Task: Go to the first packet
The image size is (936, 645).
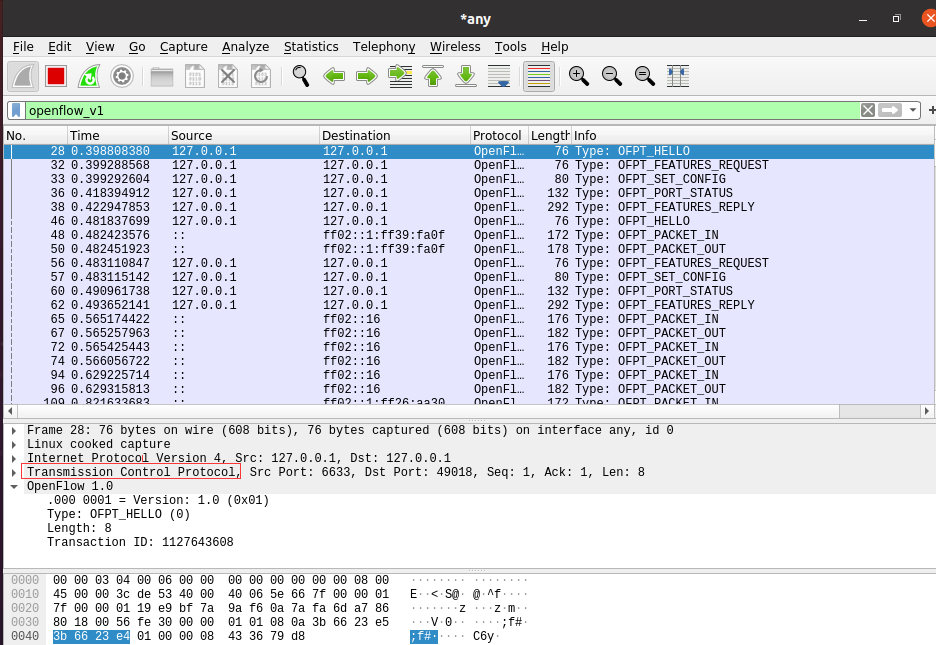Action: tap(433, 76)
